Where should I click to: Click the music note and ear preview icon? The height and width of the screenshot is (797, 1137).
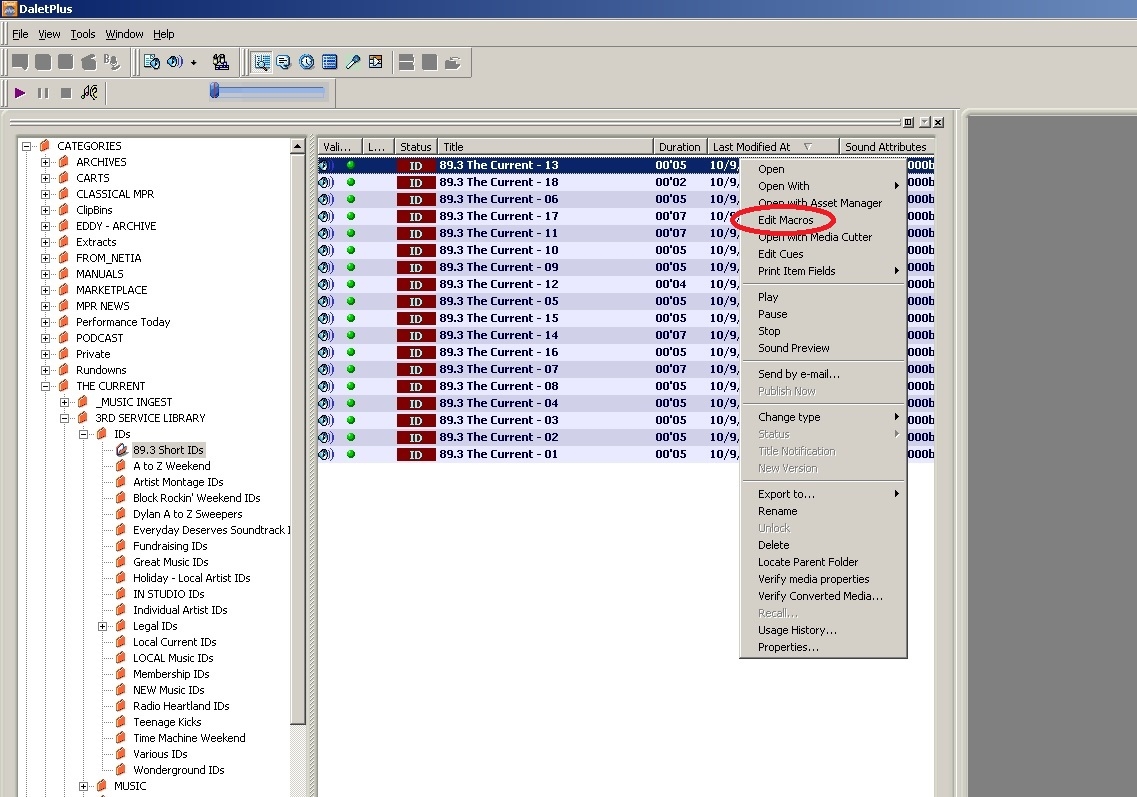[x=89, y=93]
